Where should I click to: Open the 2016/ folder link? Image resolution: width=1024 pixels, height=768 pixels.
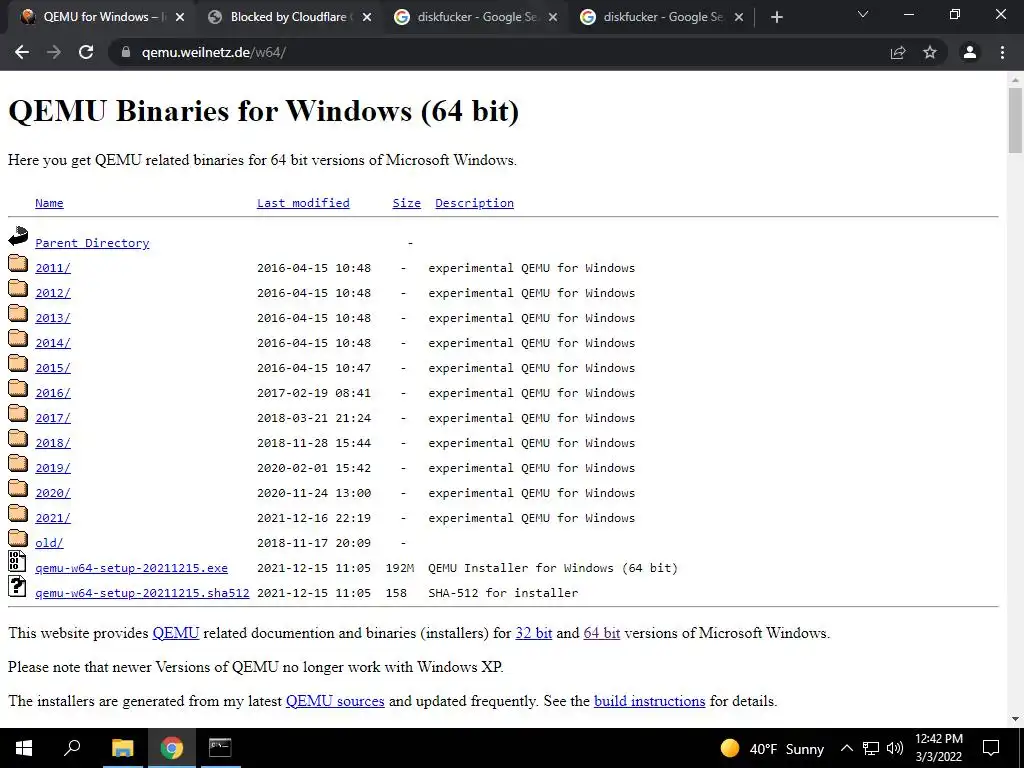(53, 393)
